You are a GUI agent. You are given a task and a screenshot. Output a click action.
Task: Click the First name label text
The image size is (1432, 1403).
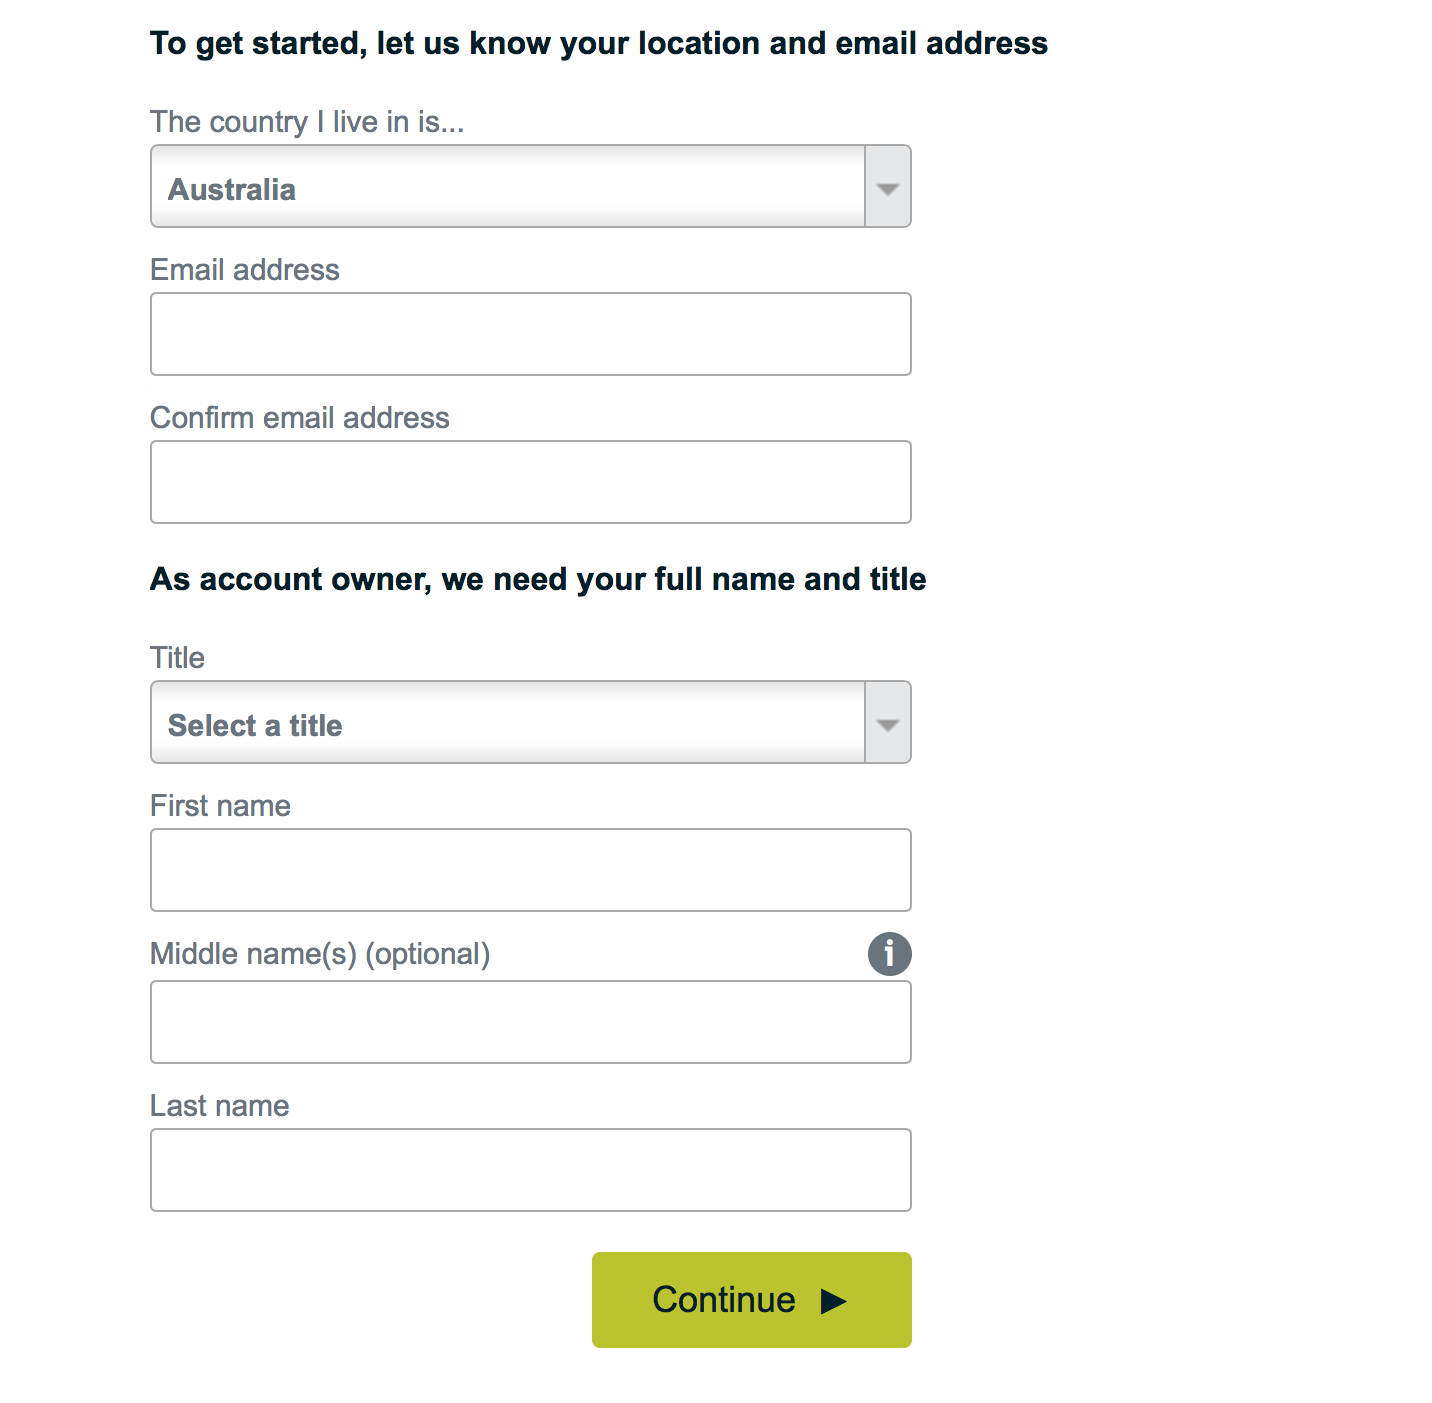pos(220,806)
